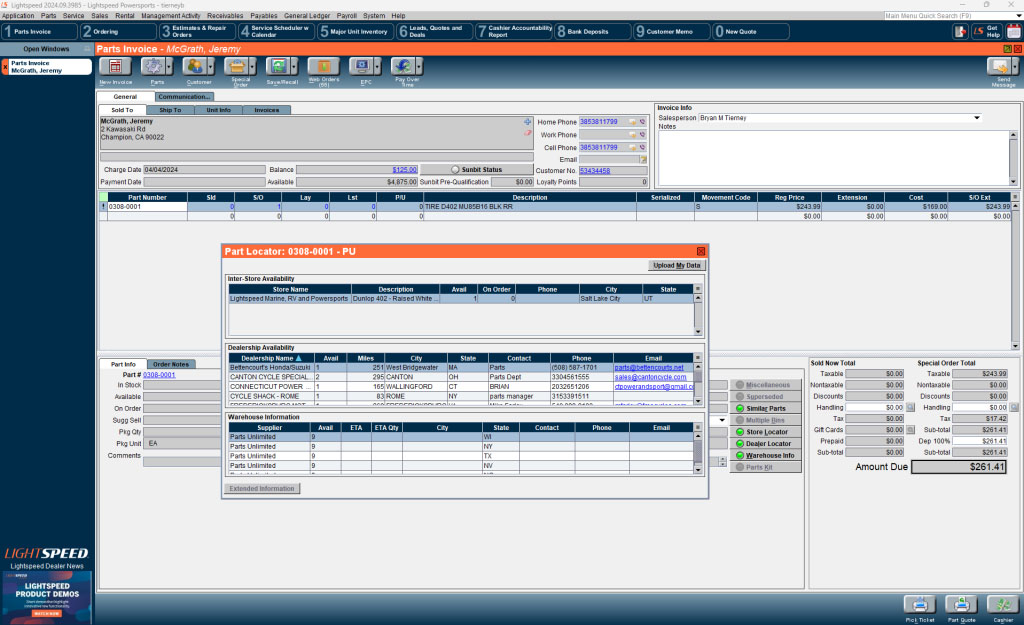
Task: Open customer number 53434458 link
Action: (x=595, y=171)
